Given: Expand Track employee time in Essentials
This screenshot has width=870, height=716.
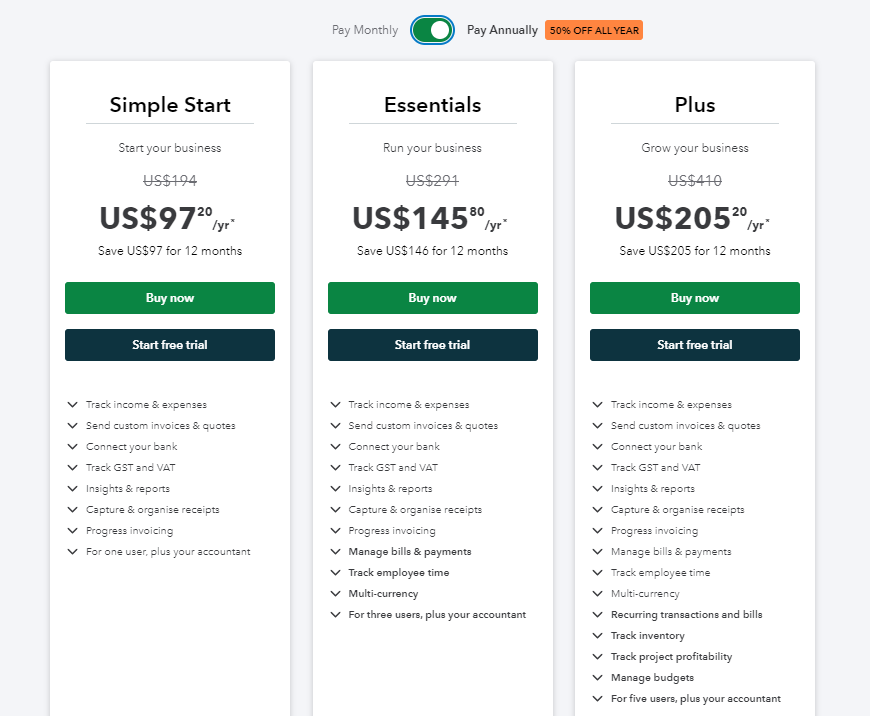Looking at the screenshot, I should 335,573.
